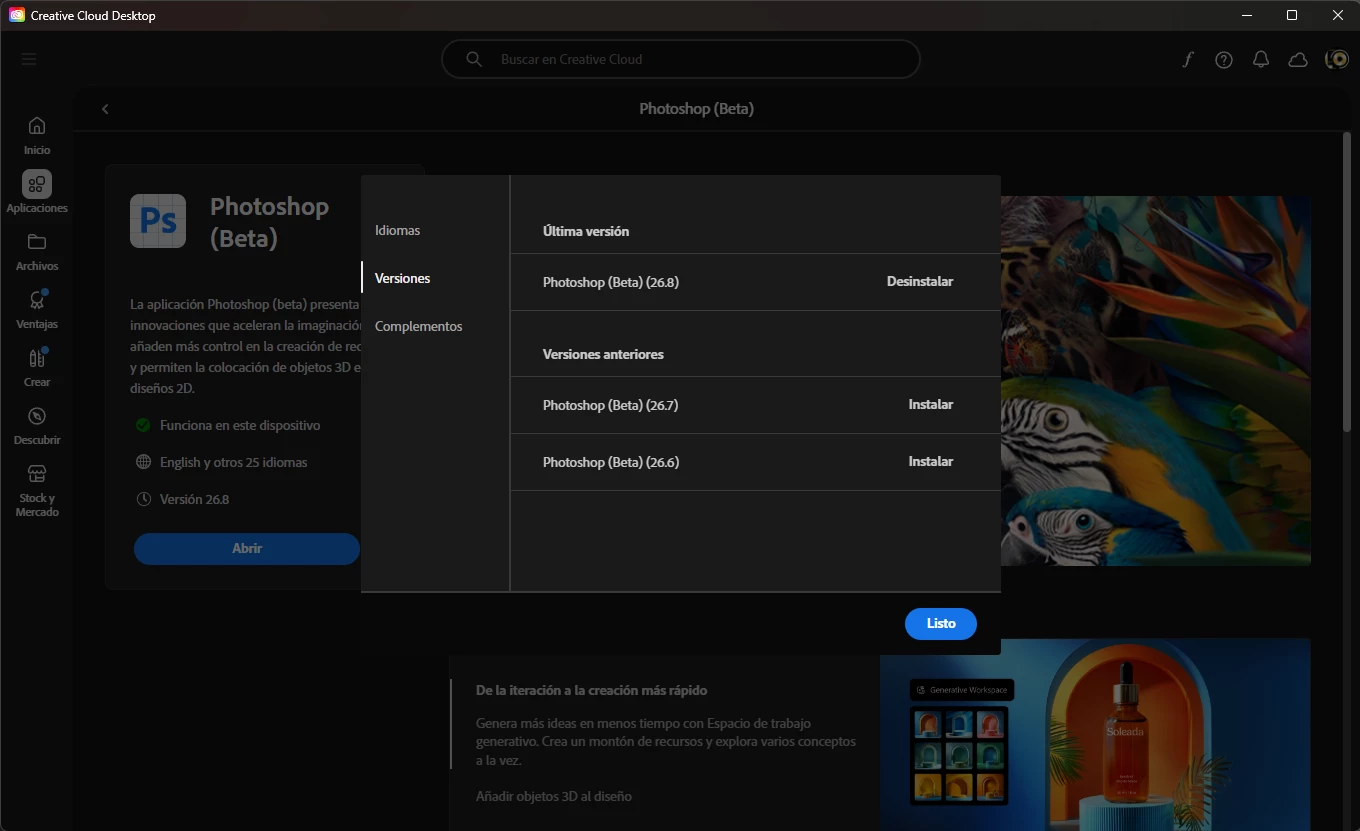Open the fonts icon in header

pos(1187,59)
